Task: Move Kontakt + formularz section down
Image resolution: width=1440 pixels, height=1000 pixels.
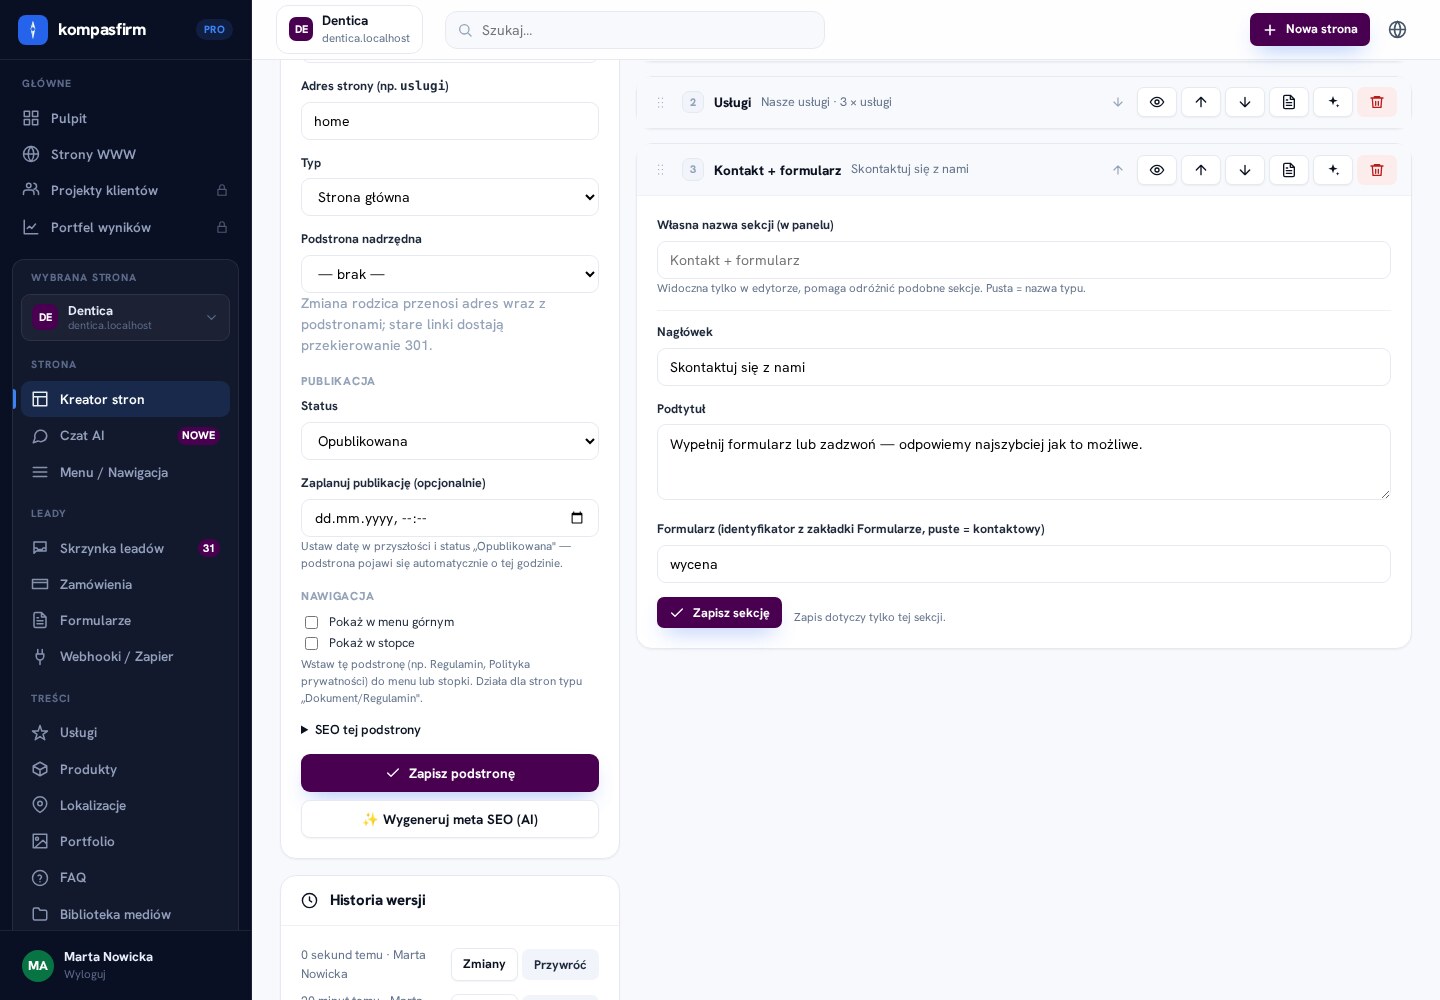Action: tap(1244, 170)
